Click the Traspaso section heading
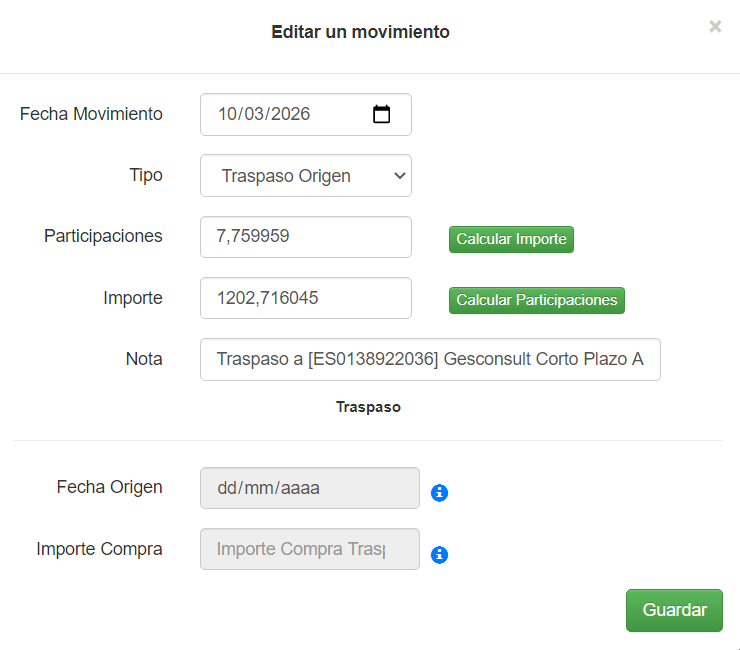 (x=368, y=407)
